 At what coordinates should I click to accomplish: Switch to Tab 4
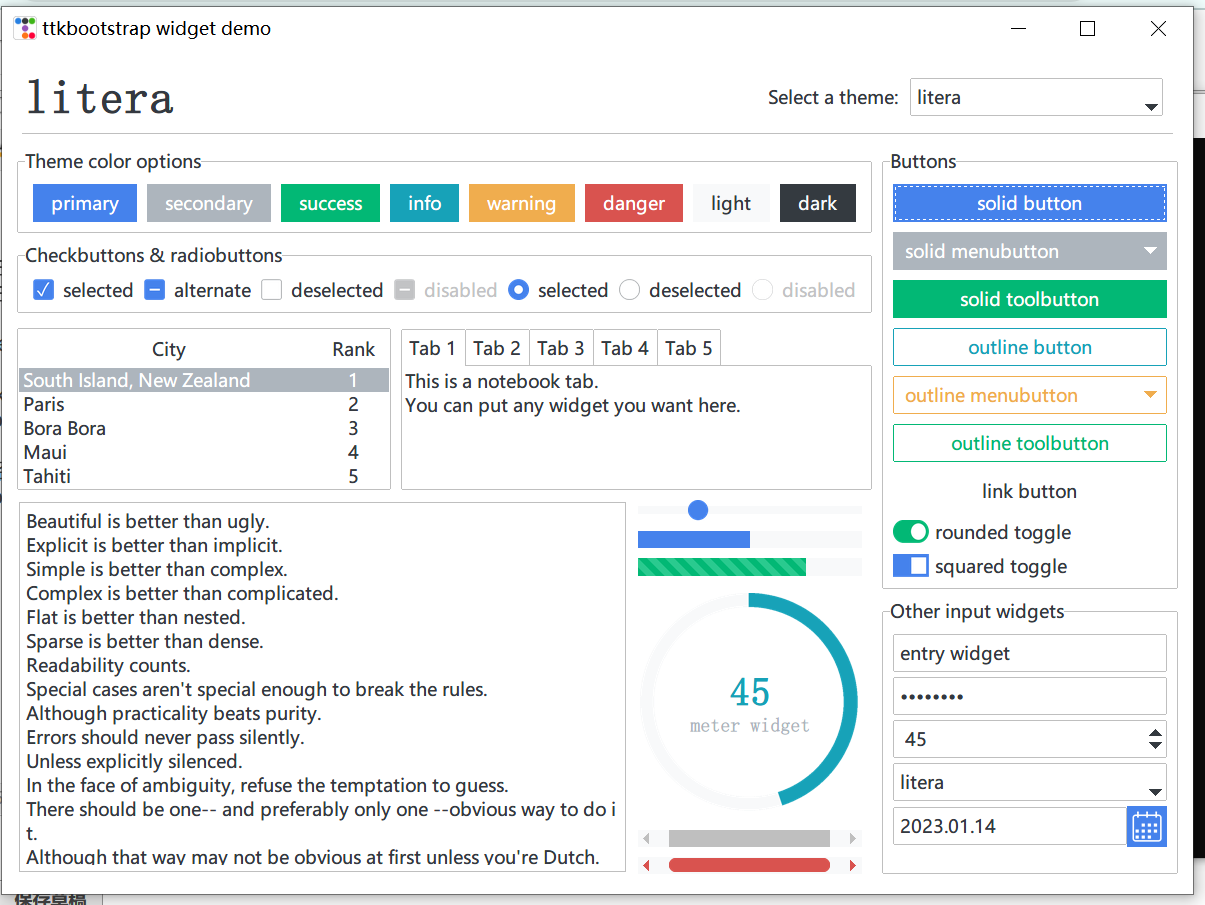point(625,348)
